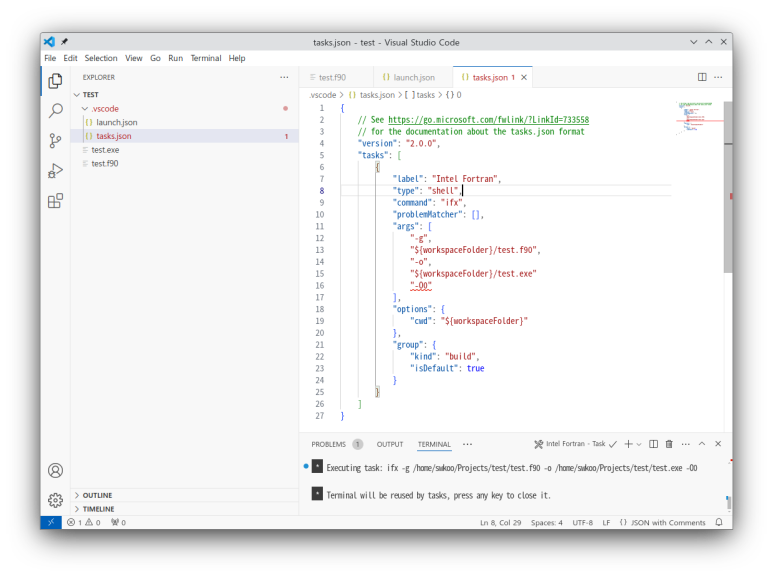Show the OUTPUT panel tab

pyautogui.click(x=390, y=444)
